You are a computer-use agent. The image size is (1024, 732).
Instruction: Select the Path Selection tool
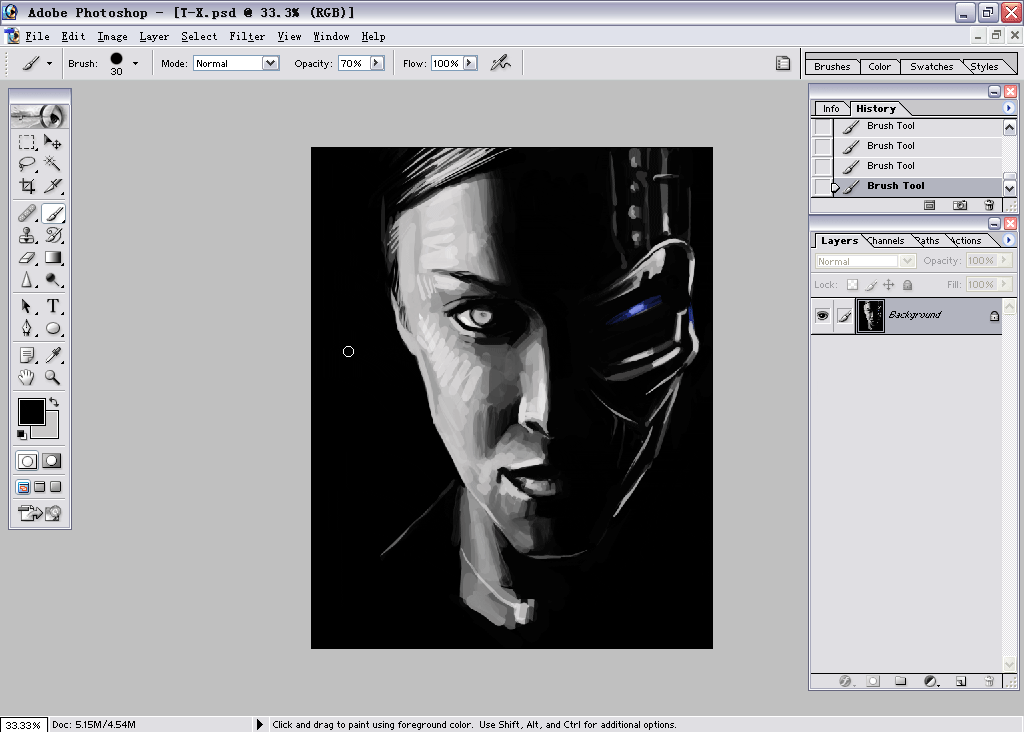(27, 306)
